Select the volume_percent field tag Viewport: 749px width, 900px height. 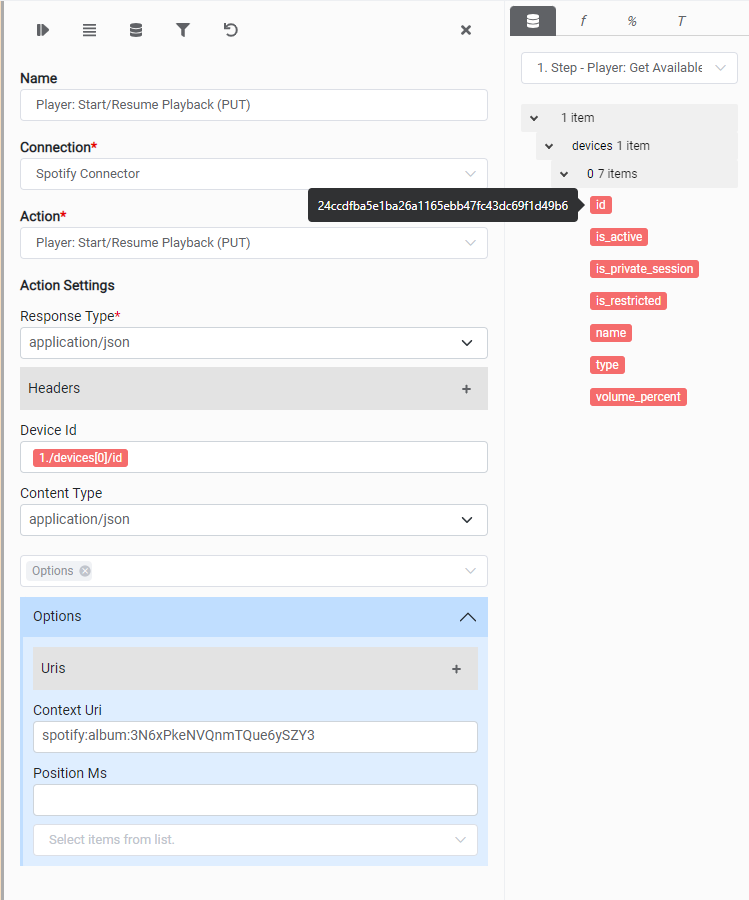pyautogui.click(x=638, y=397)
